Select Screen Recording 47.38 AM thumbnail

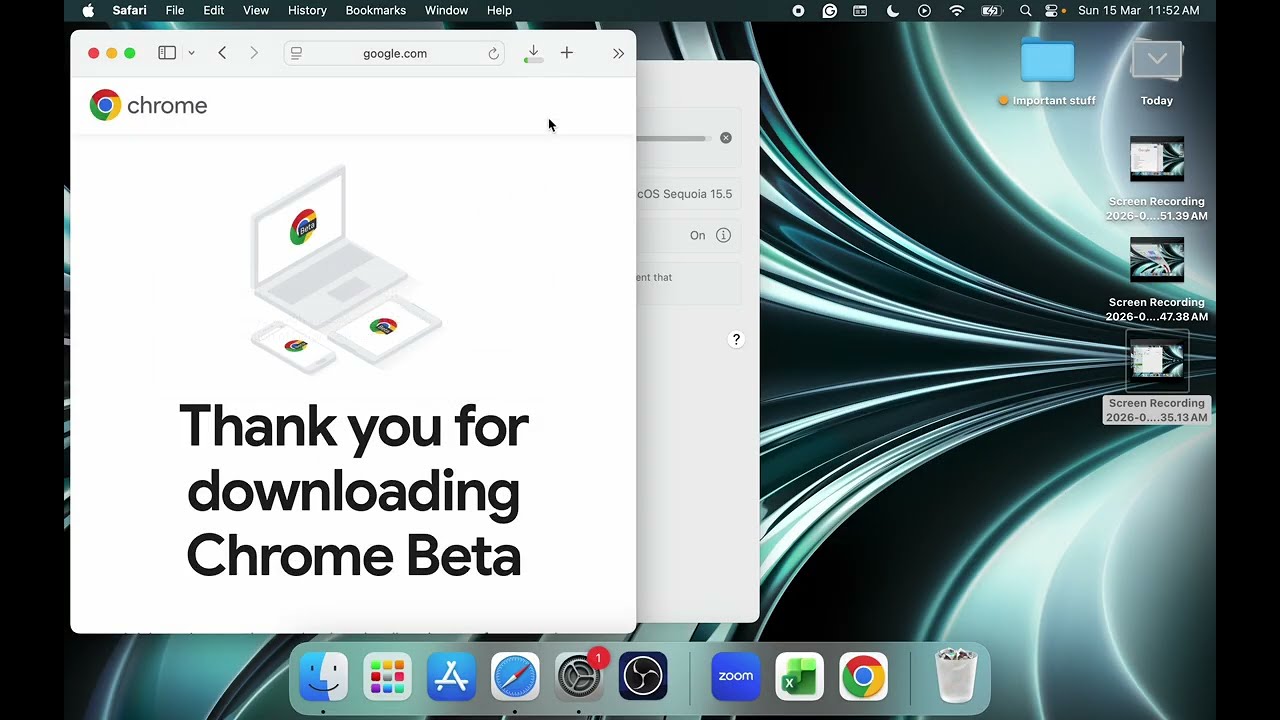(1157, 261)
